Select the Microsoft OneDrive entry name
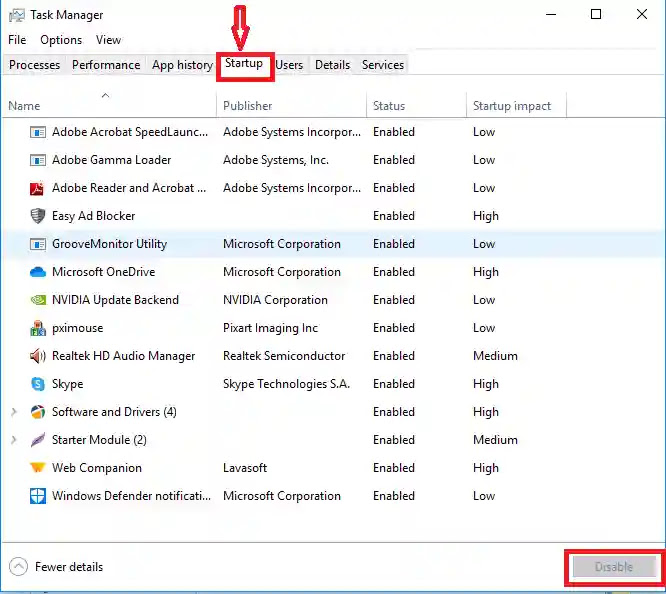 click(104, 272)
